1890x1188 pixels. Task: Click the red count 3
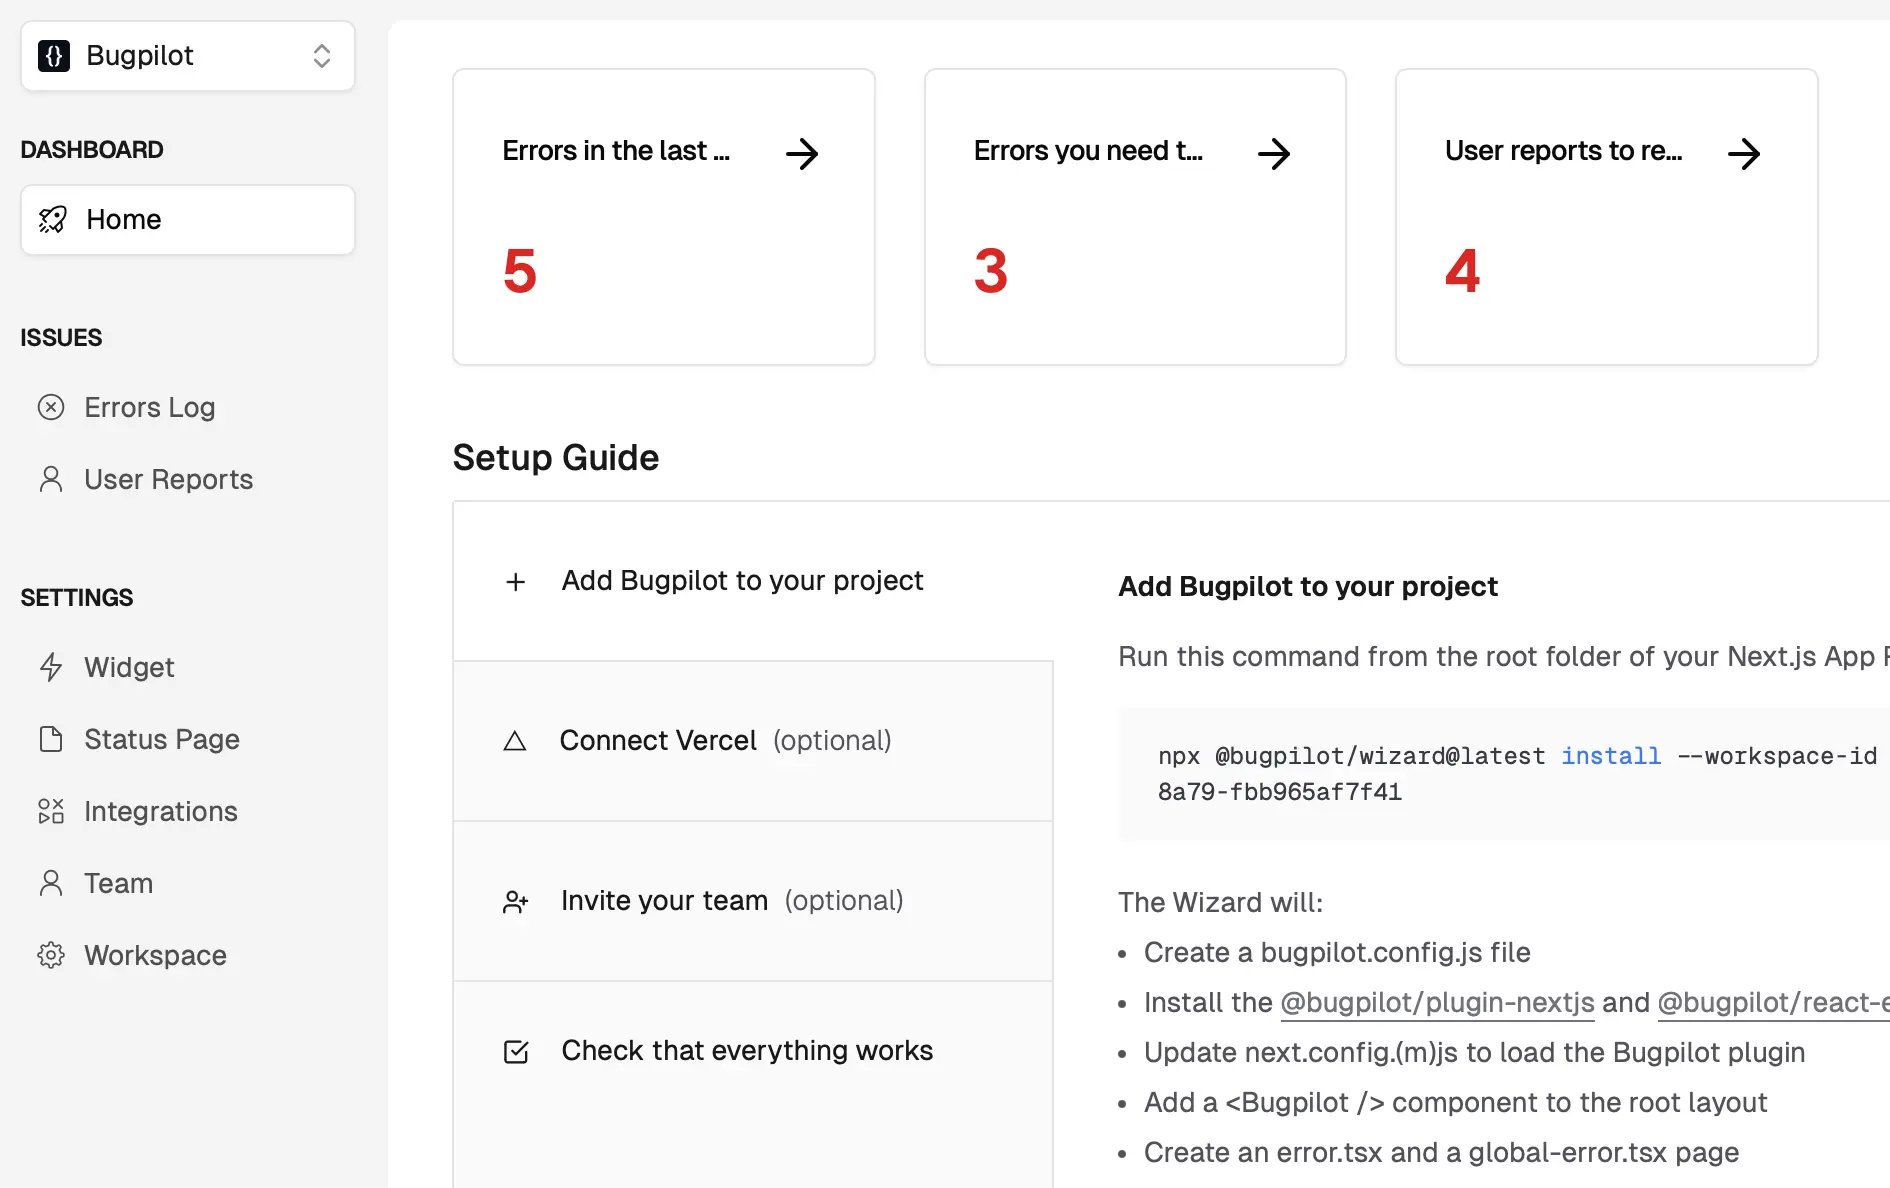(x=991, y=271)
